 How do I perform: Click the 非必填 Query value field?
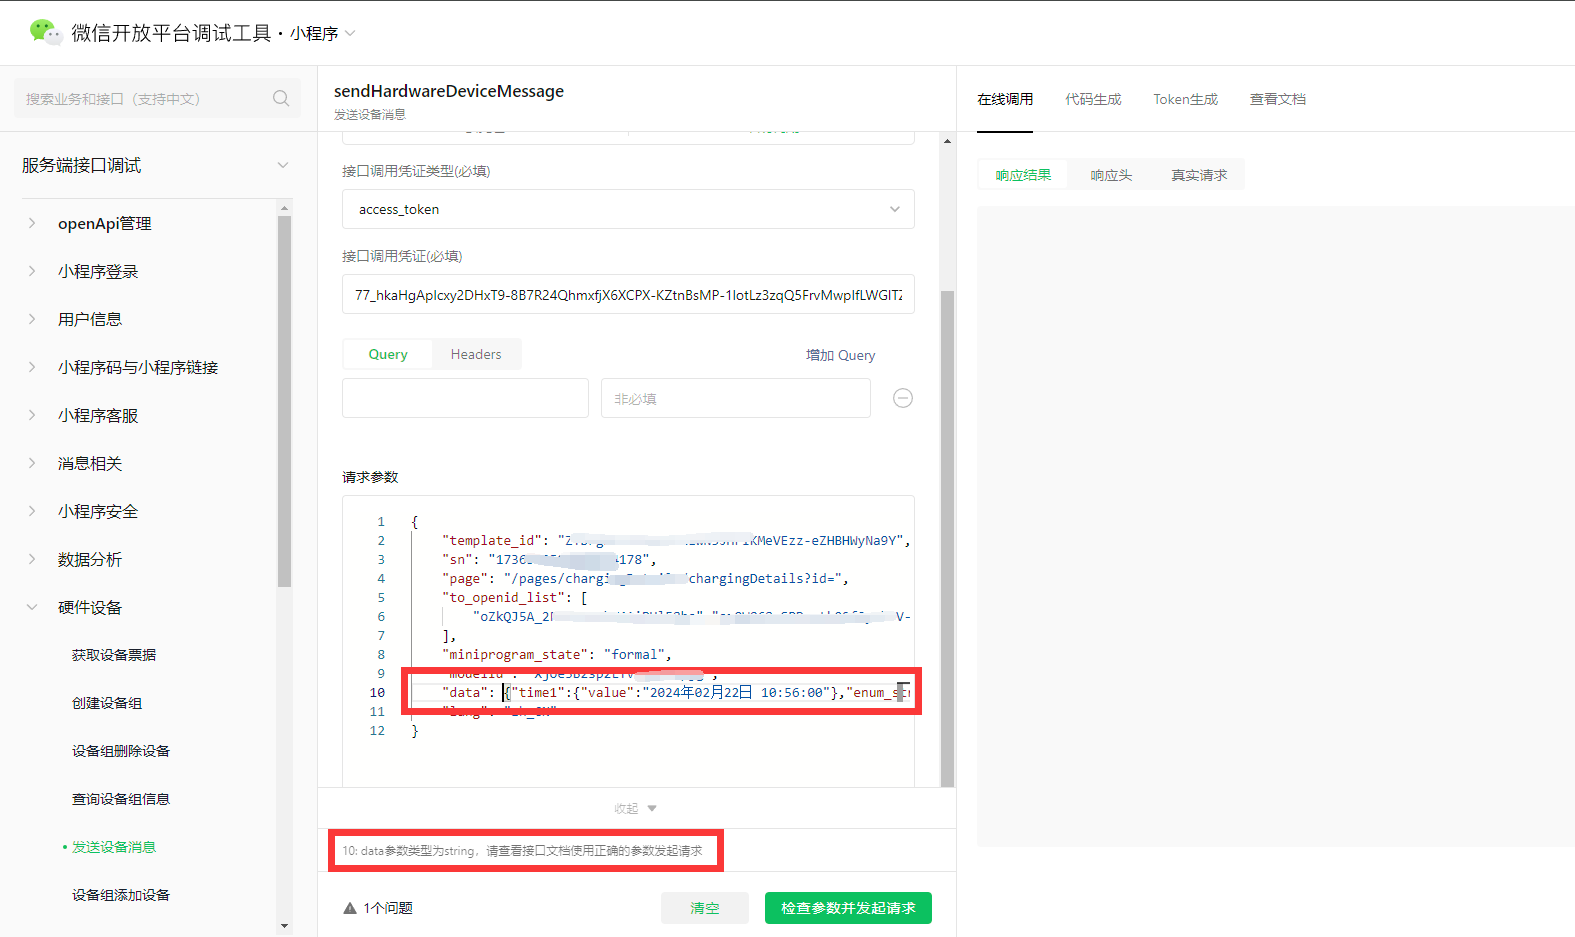(735, 398)
